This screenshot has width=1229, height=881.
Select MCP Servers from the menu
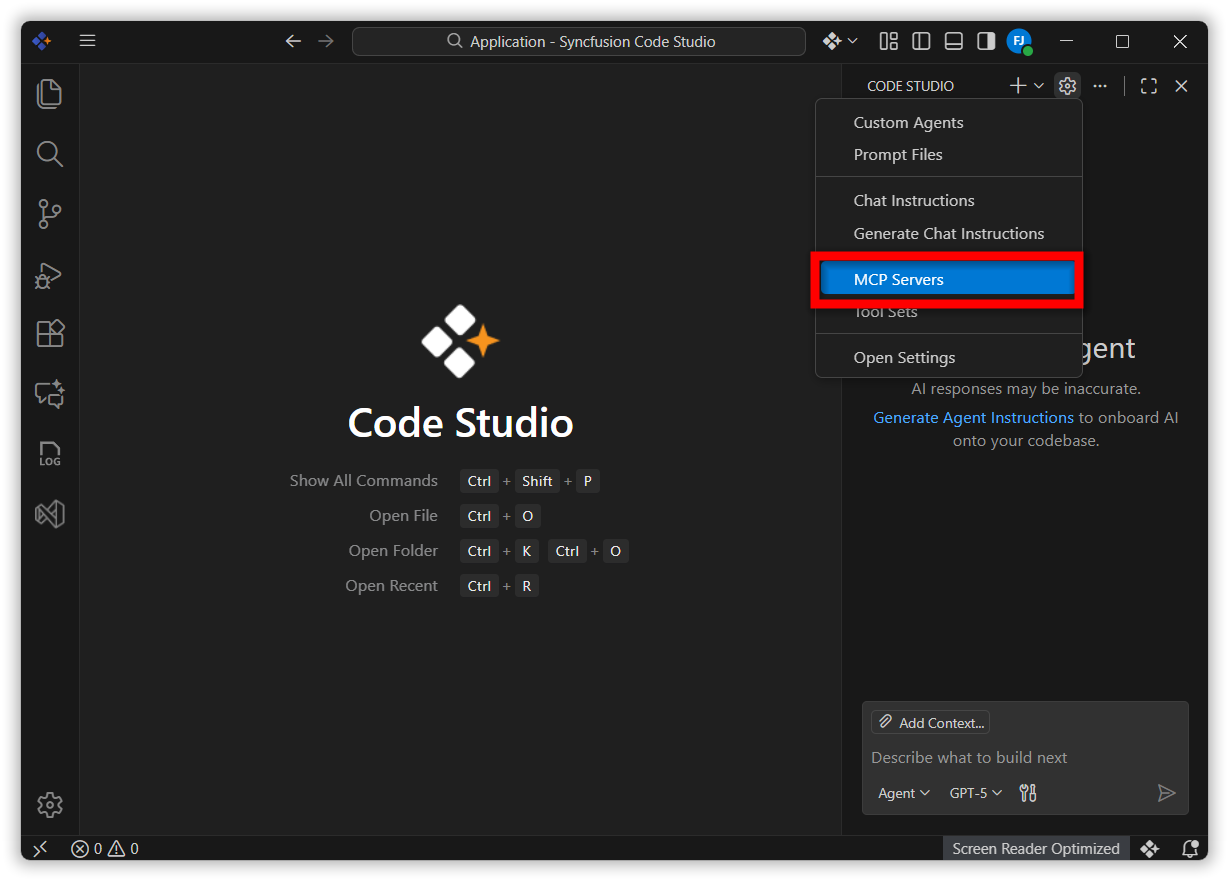[947, 280]
